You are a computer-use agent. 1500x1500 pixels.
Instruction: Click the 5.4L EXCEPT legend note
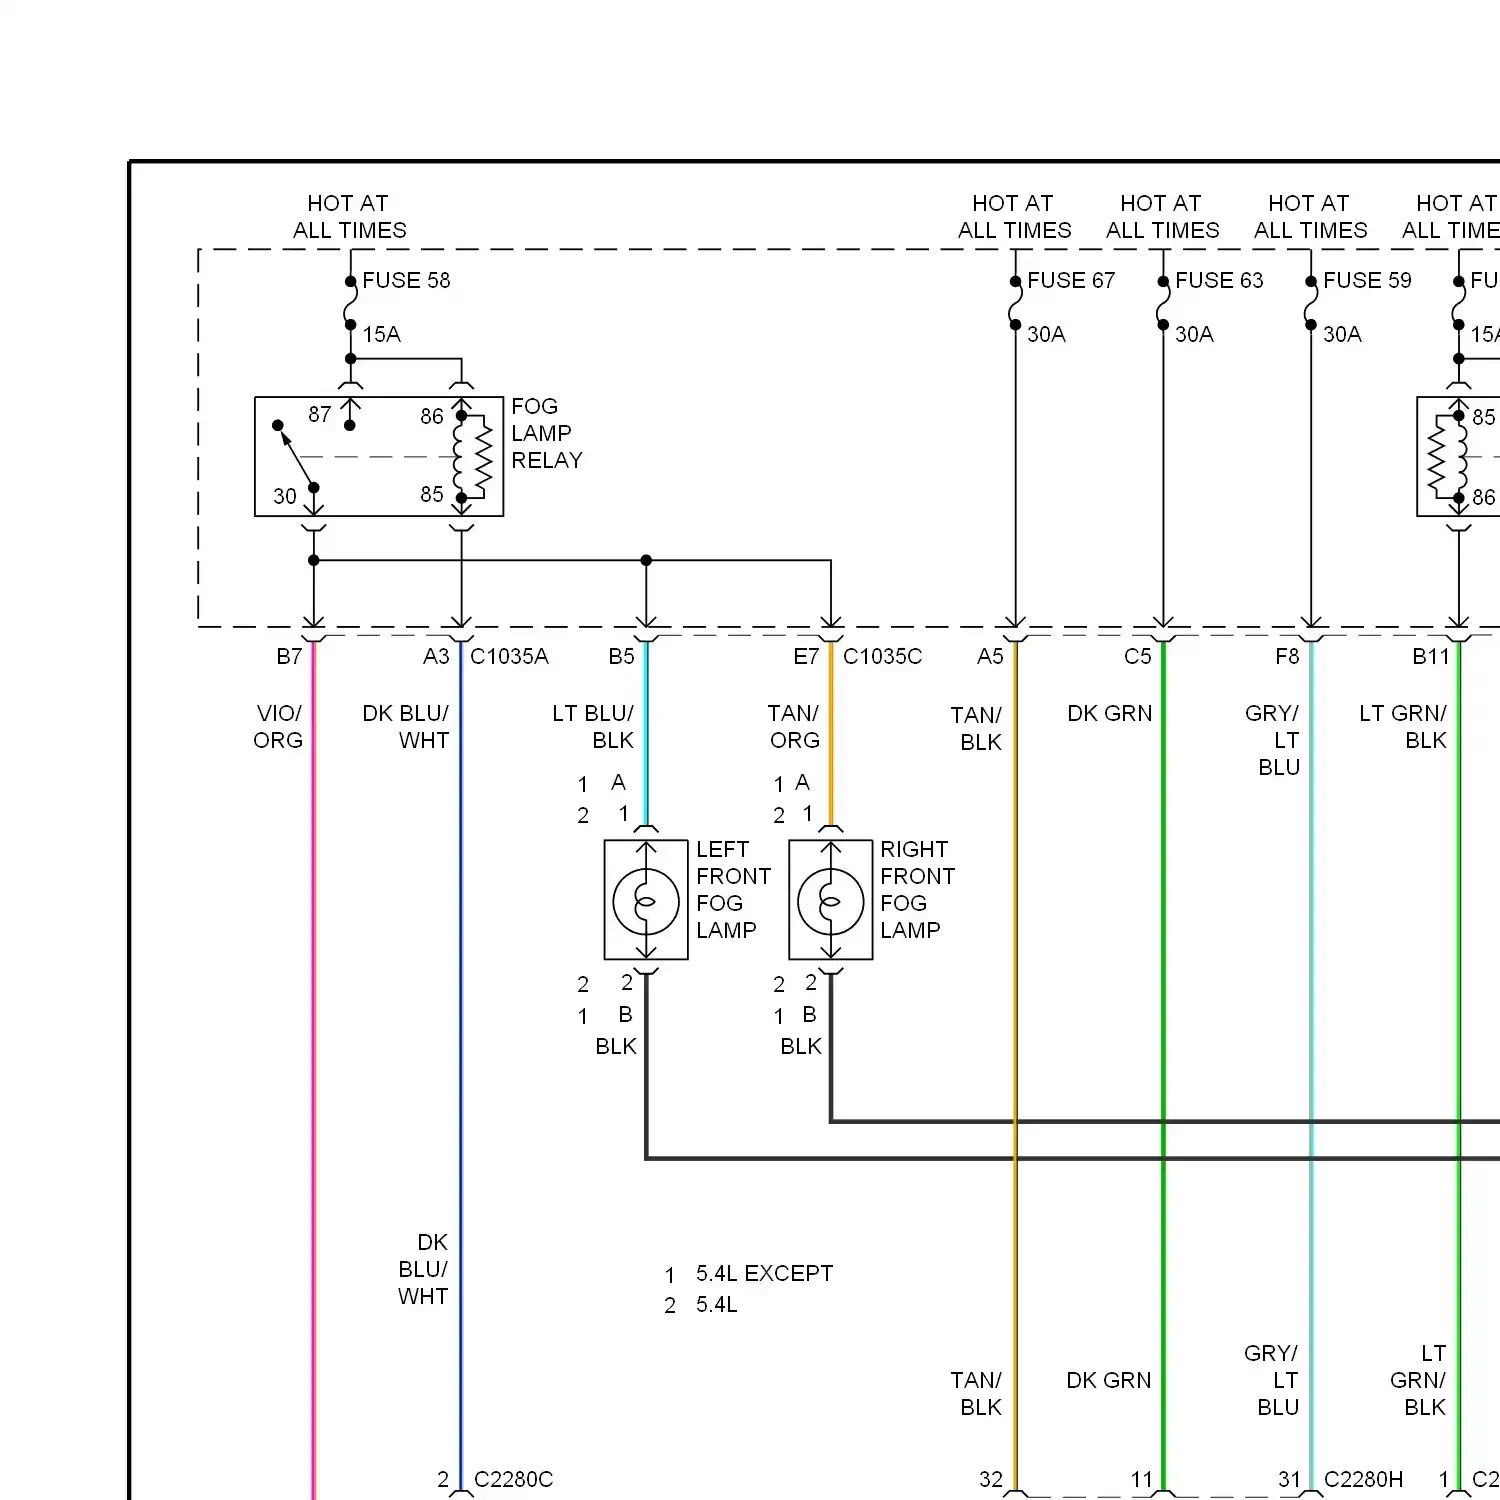(x=764, y=1273)
